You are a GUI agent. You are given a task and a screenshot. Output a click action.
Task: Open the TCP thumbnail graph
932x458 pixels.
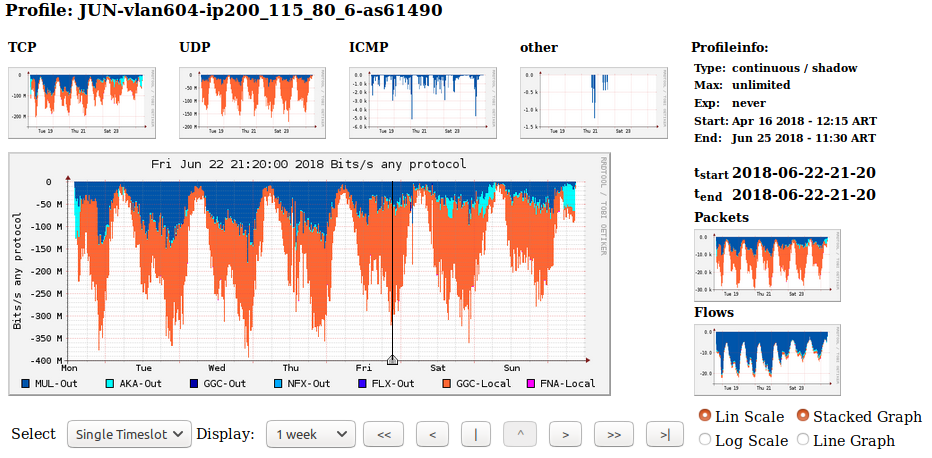(x=81, y=102)
